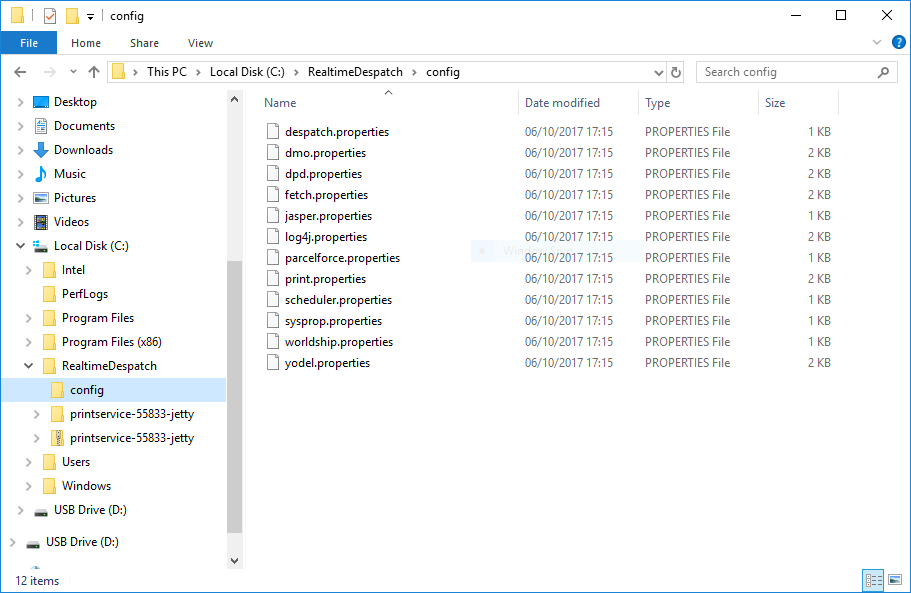Viewport: 911px width, 593px height.
Task: Click the Help question mark icon
Action: tap(898, 42)
